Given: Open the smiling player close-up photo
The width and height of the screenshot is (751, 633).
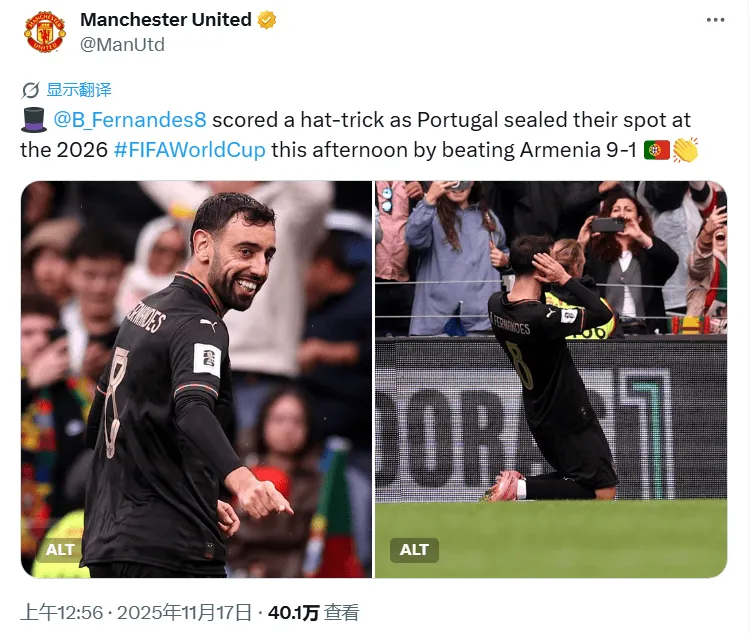Looking at the screenshot, I should (196, 379).
